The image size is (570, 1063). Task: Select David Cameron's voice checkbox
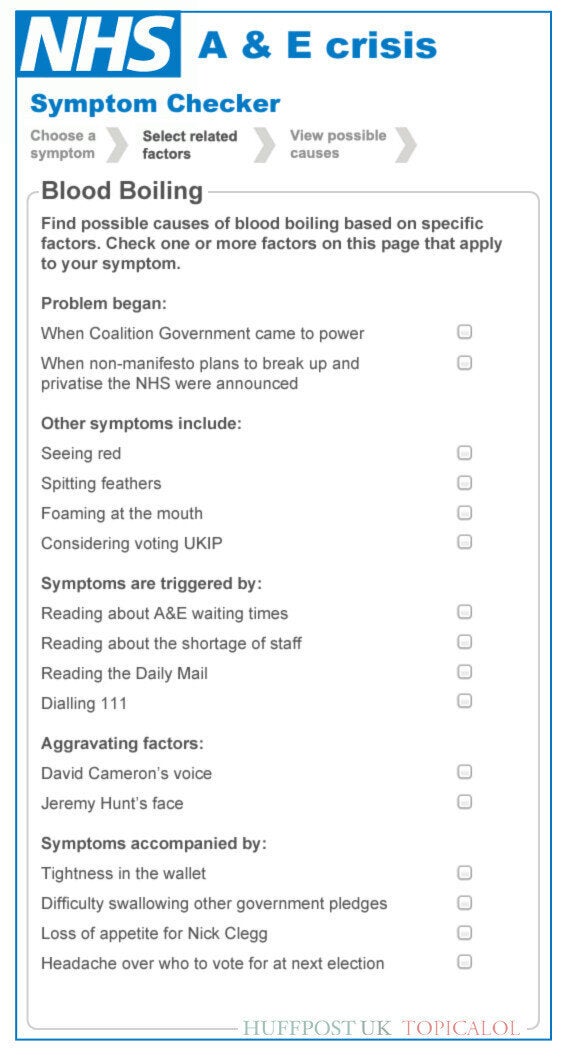464,772
